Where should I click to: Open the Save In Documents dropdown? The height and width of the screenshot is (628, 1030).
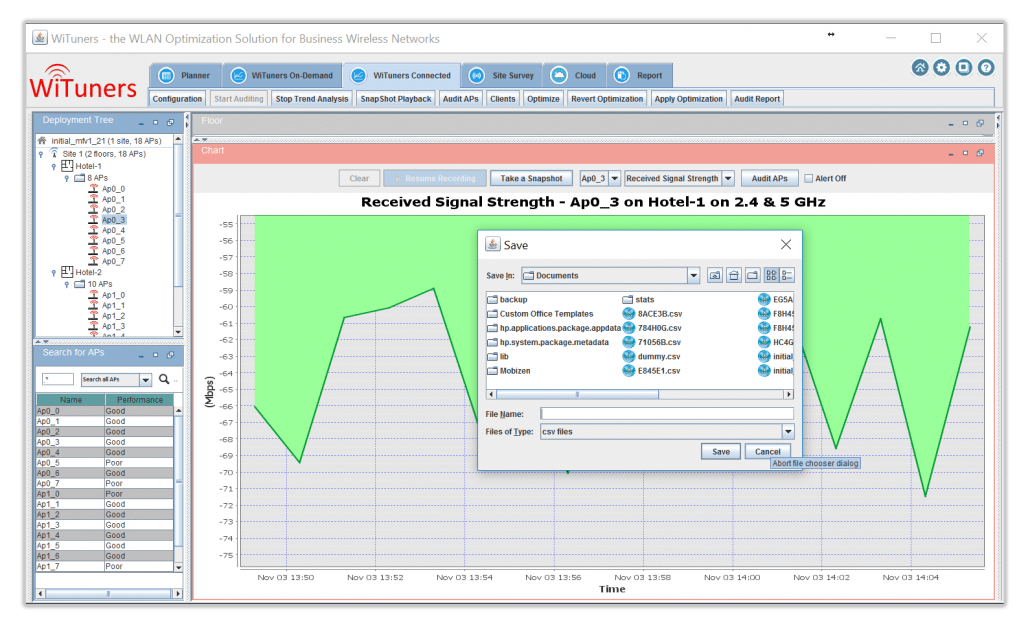click(693, 276)
